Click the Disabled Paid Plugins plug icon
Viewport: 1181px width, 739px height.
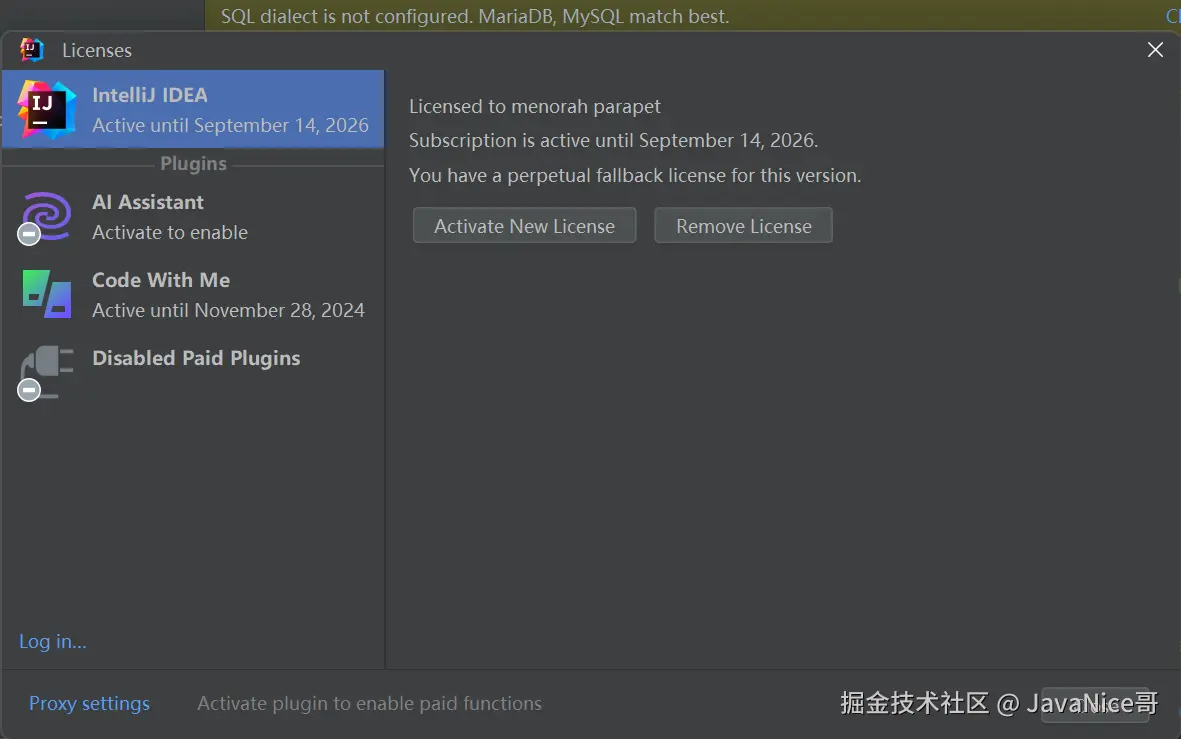pos(46,373)
